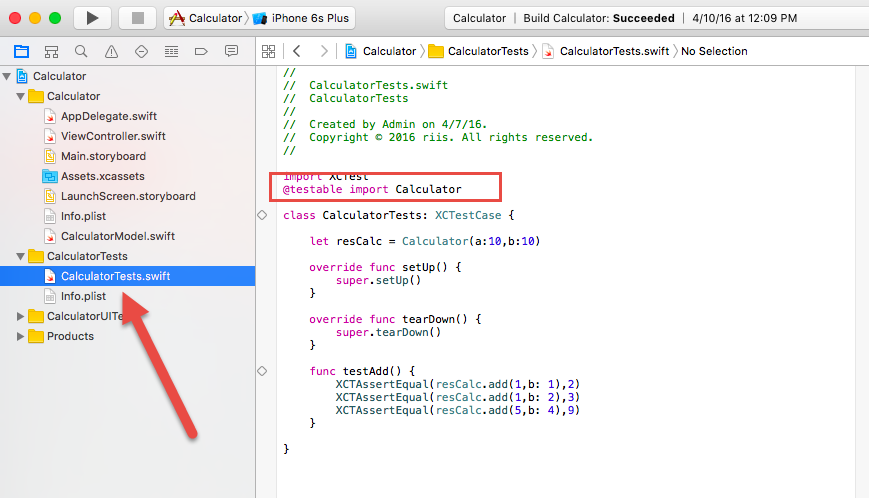Click XCTAssertEqual line with add(5,b: 4)

point(457,410)
